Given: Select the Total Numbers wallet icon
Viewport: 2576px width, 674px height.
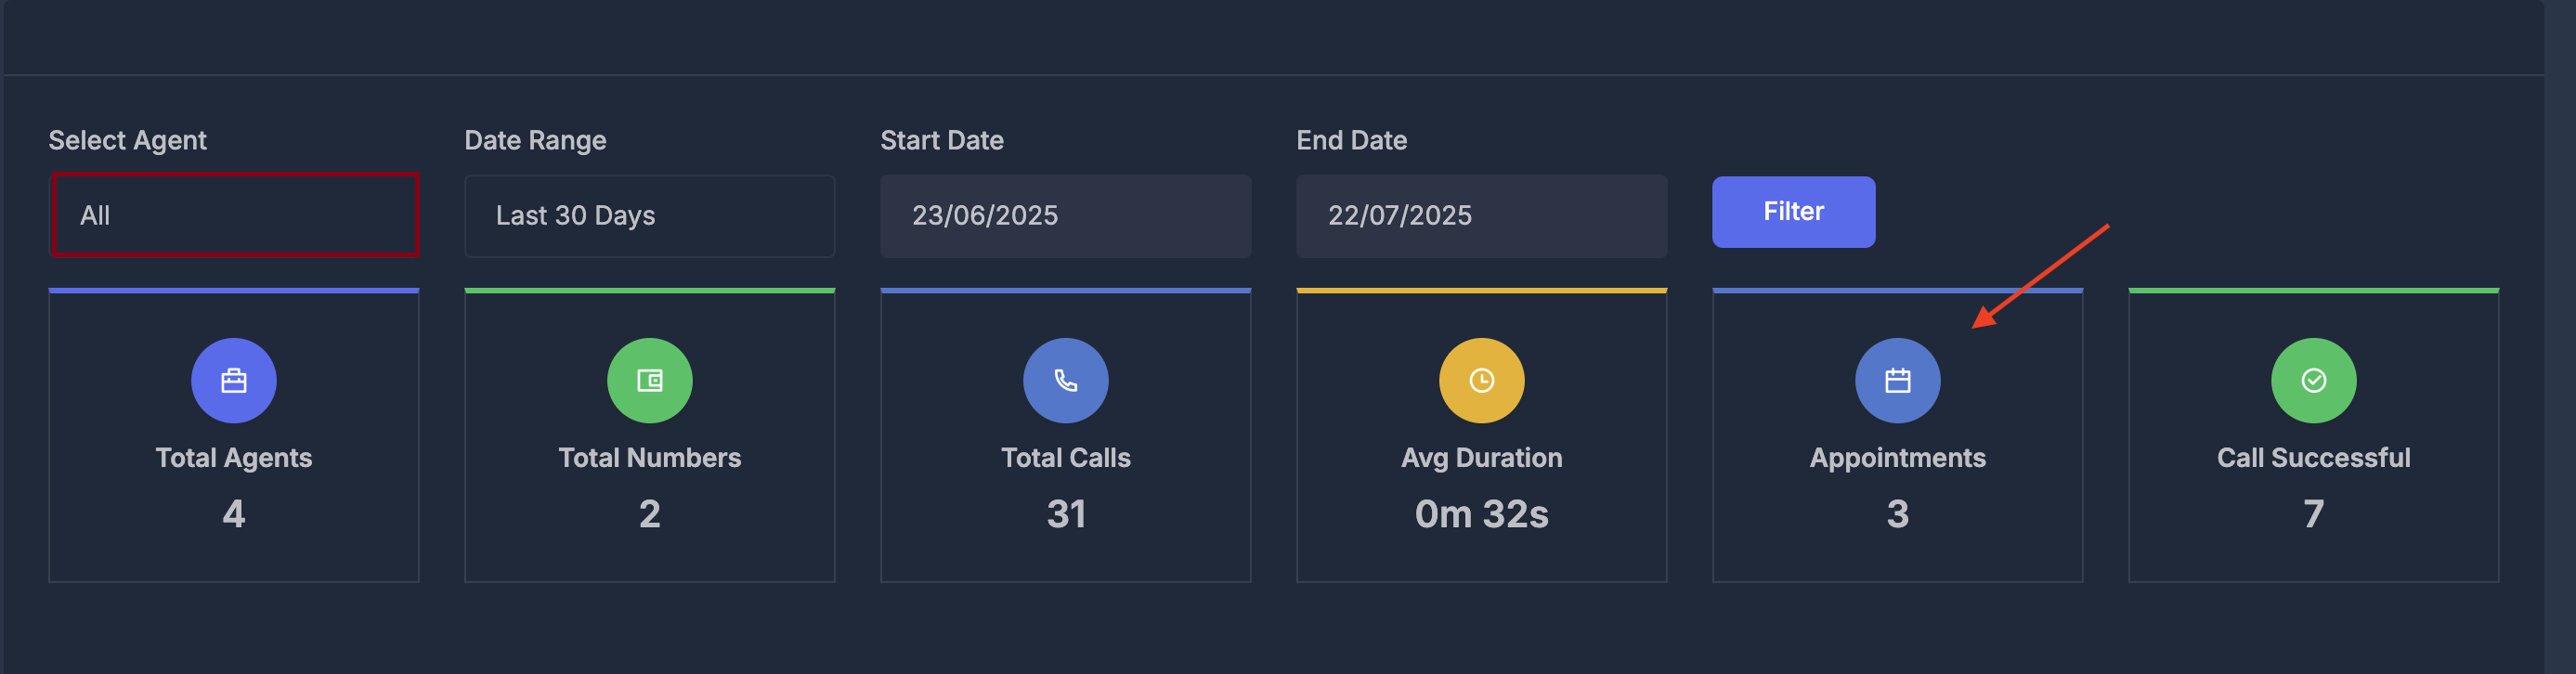Looking at the screenshot, I should point(649,380).
